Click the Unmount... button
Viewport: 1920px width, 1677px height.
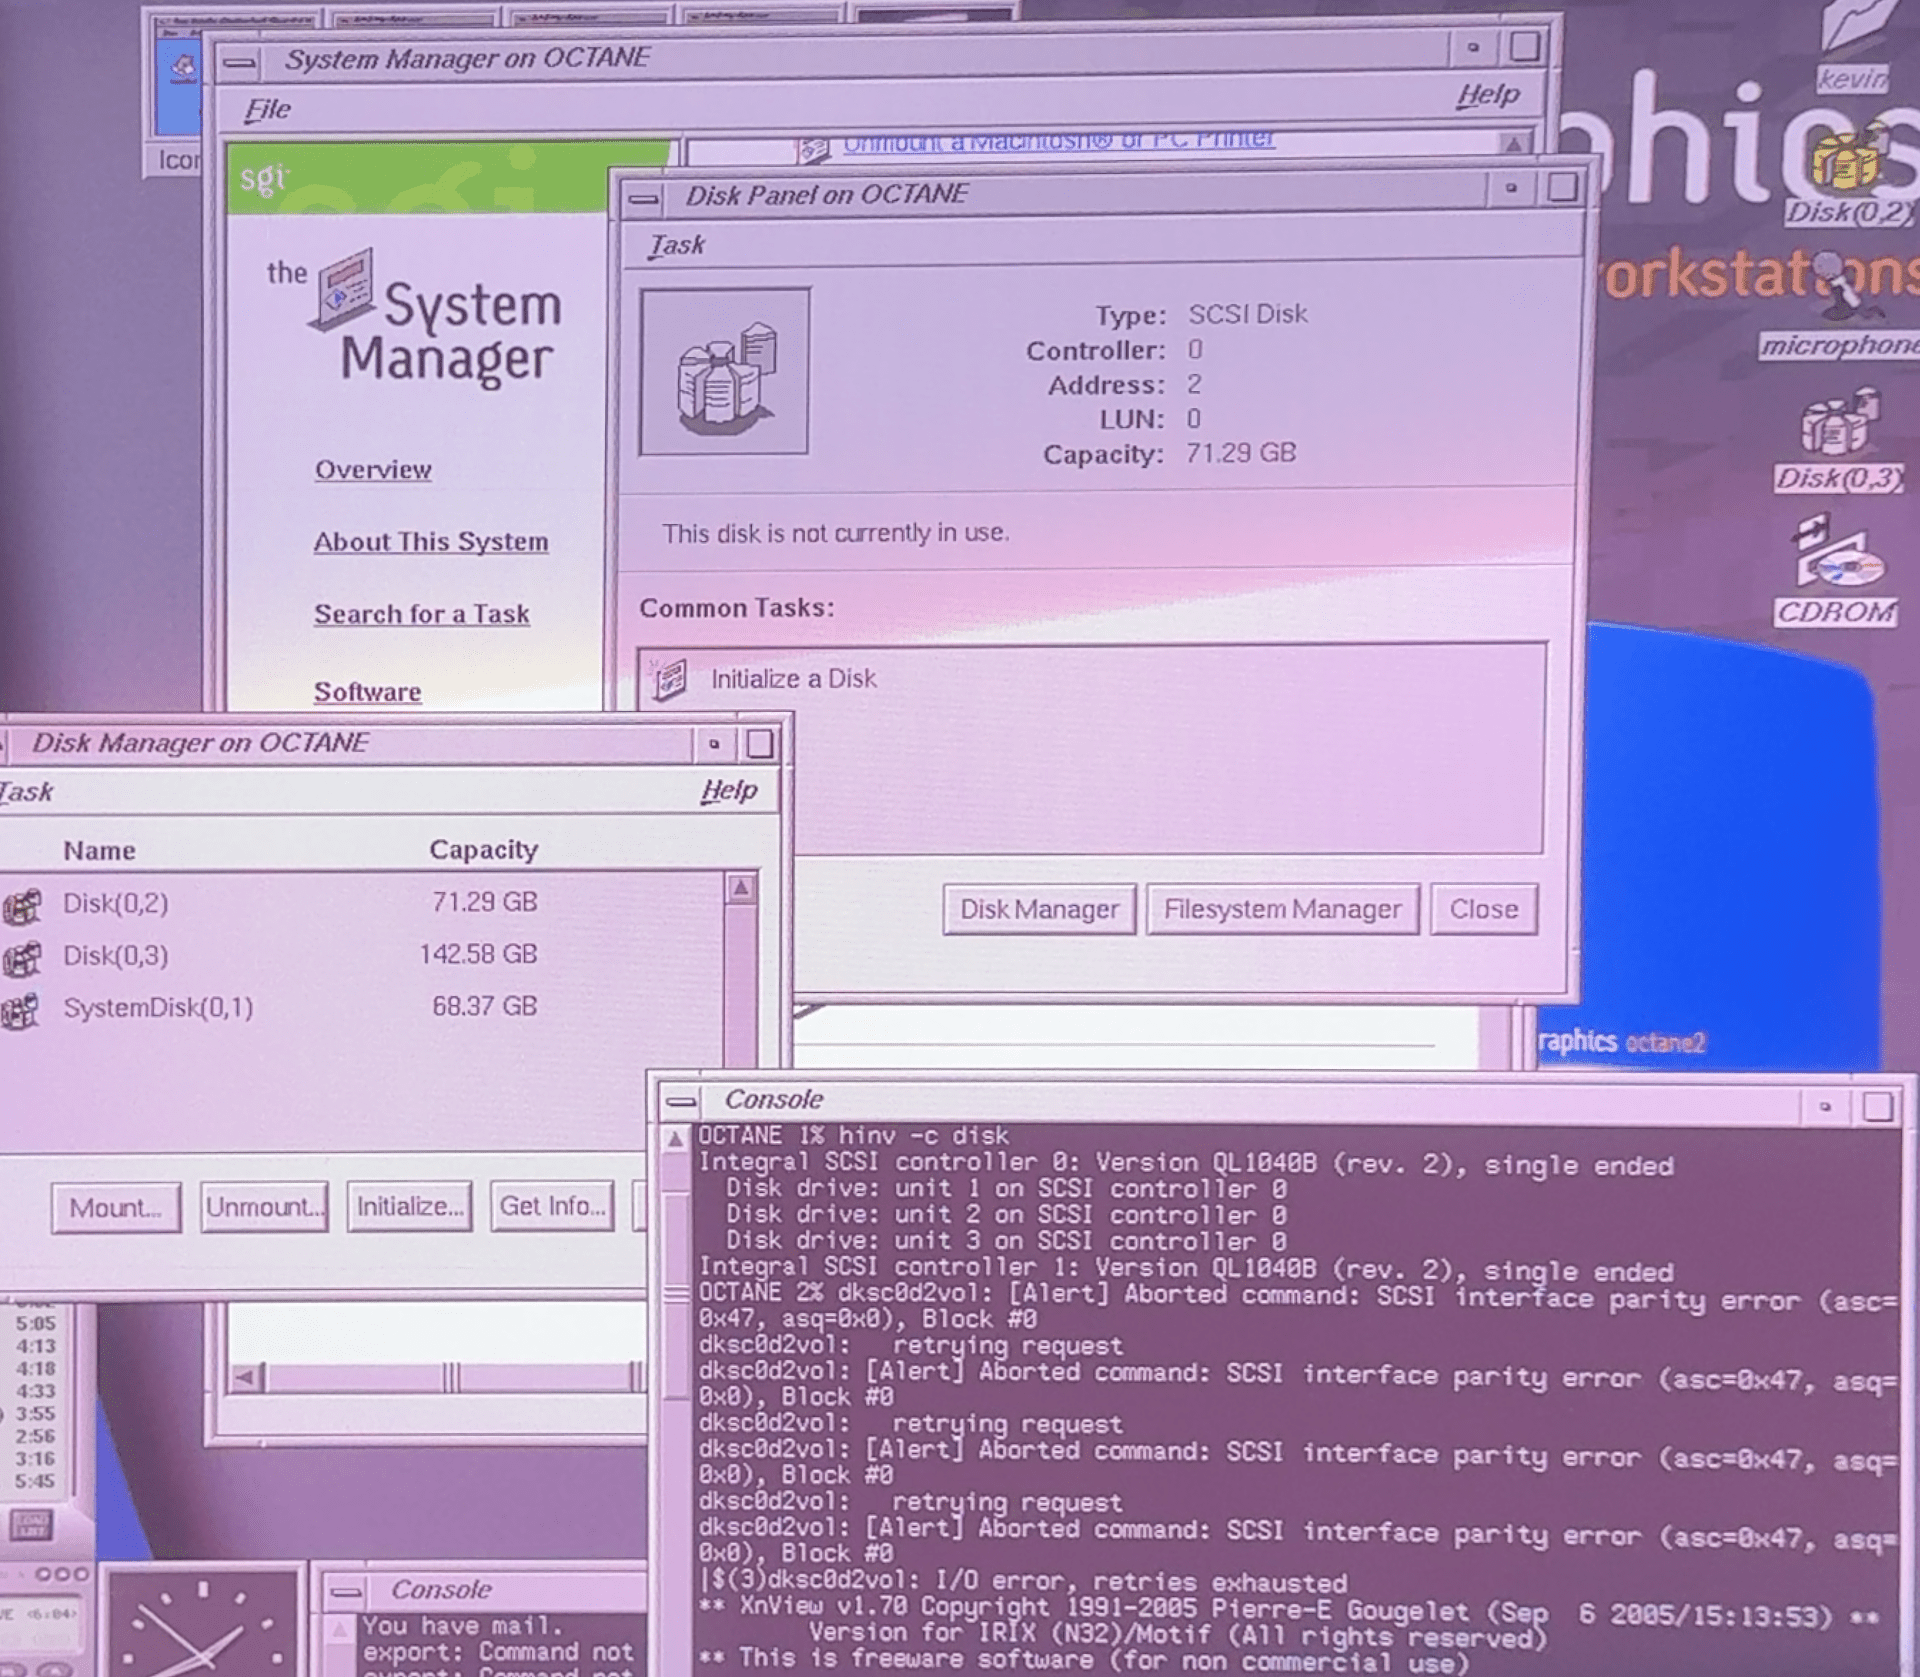point(264,1207)
